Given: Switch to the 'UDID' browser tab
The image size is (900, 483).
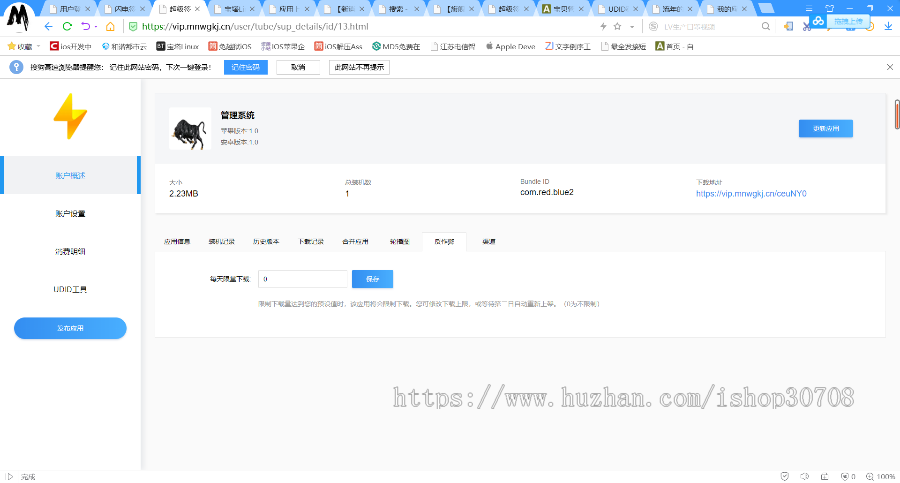Looking at the screenshot, I should tap(617, 9).
